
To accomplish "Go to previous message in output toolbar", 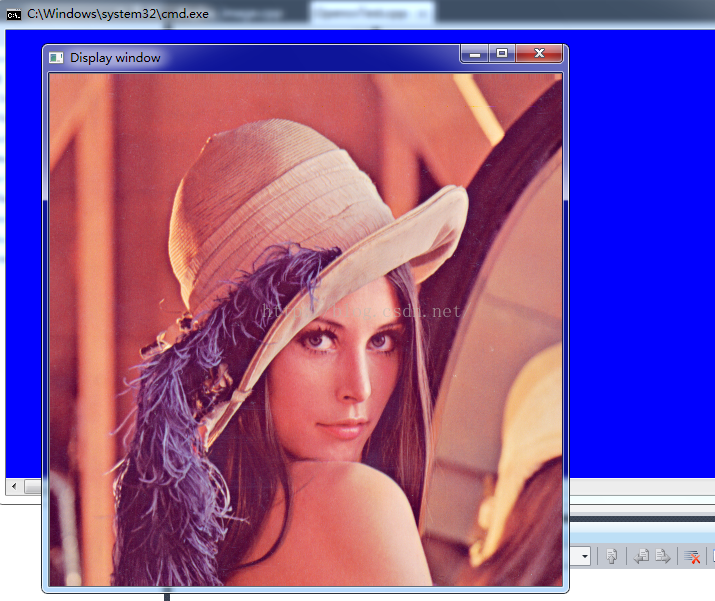I will tap(642, 556).
